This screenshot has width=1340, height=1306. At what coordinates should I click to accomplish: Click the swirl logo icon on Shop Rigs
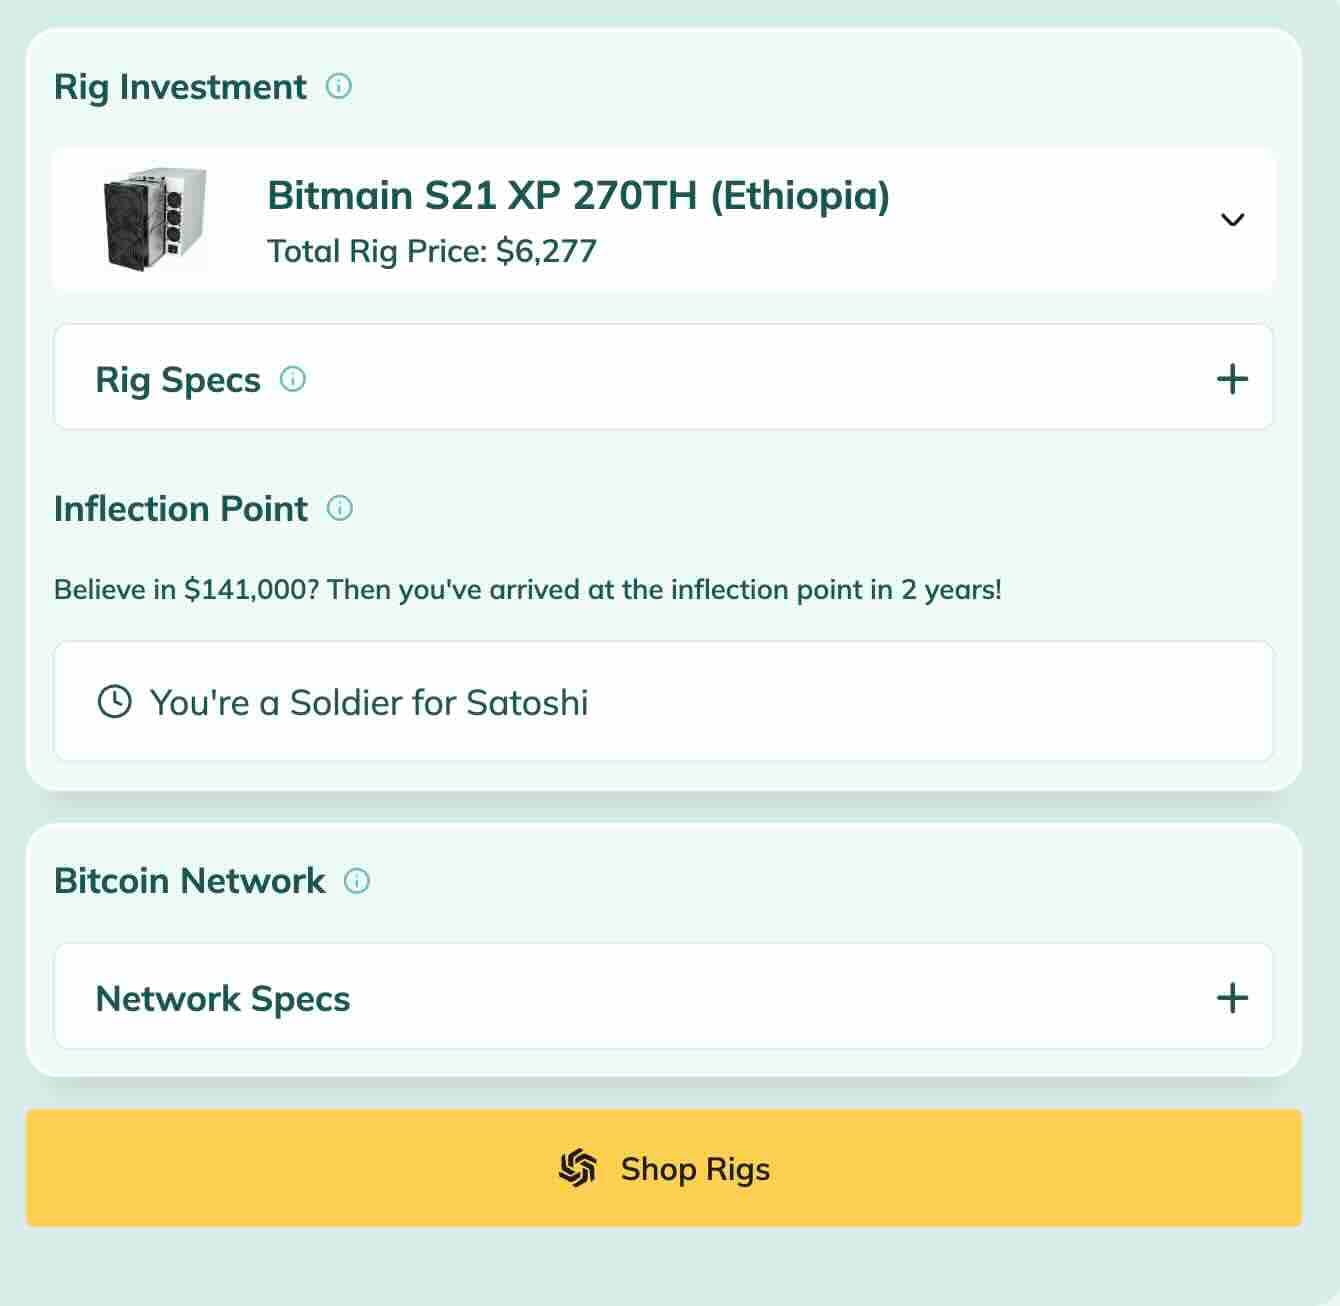[577, 1168]
